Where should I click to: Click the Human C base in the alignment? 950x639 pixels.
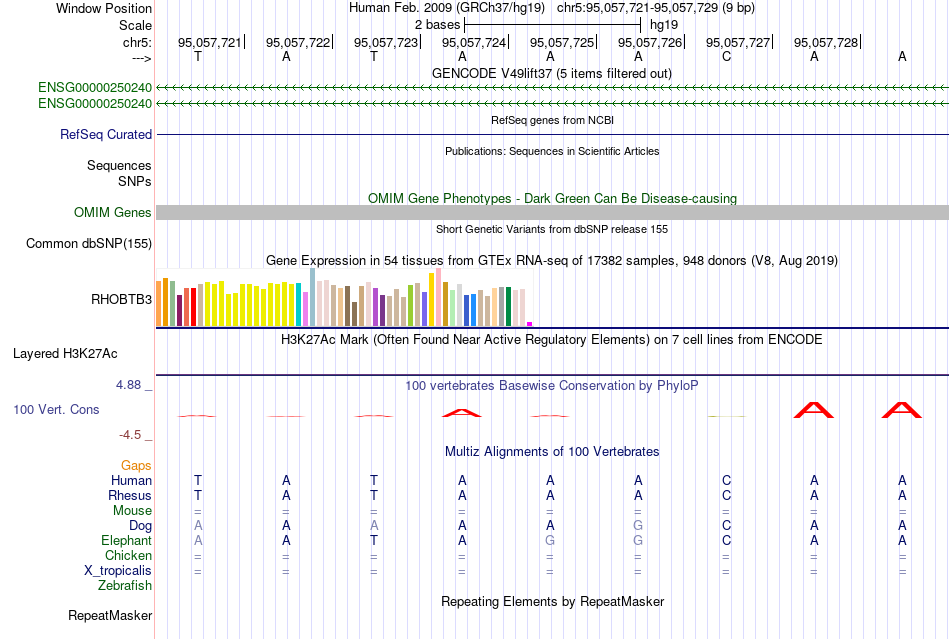[x=726, y=480]
